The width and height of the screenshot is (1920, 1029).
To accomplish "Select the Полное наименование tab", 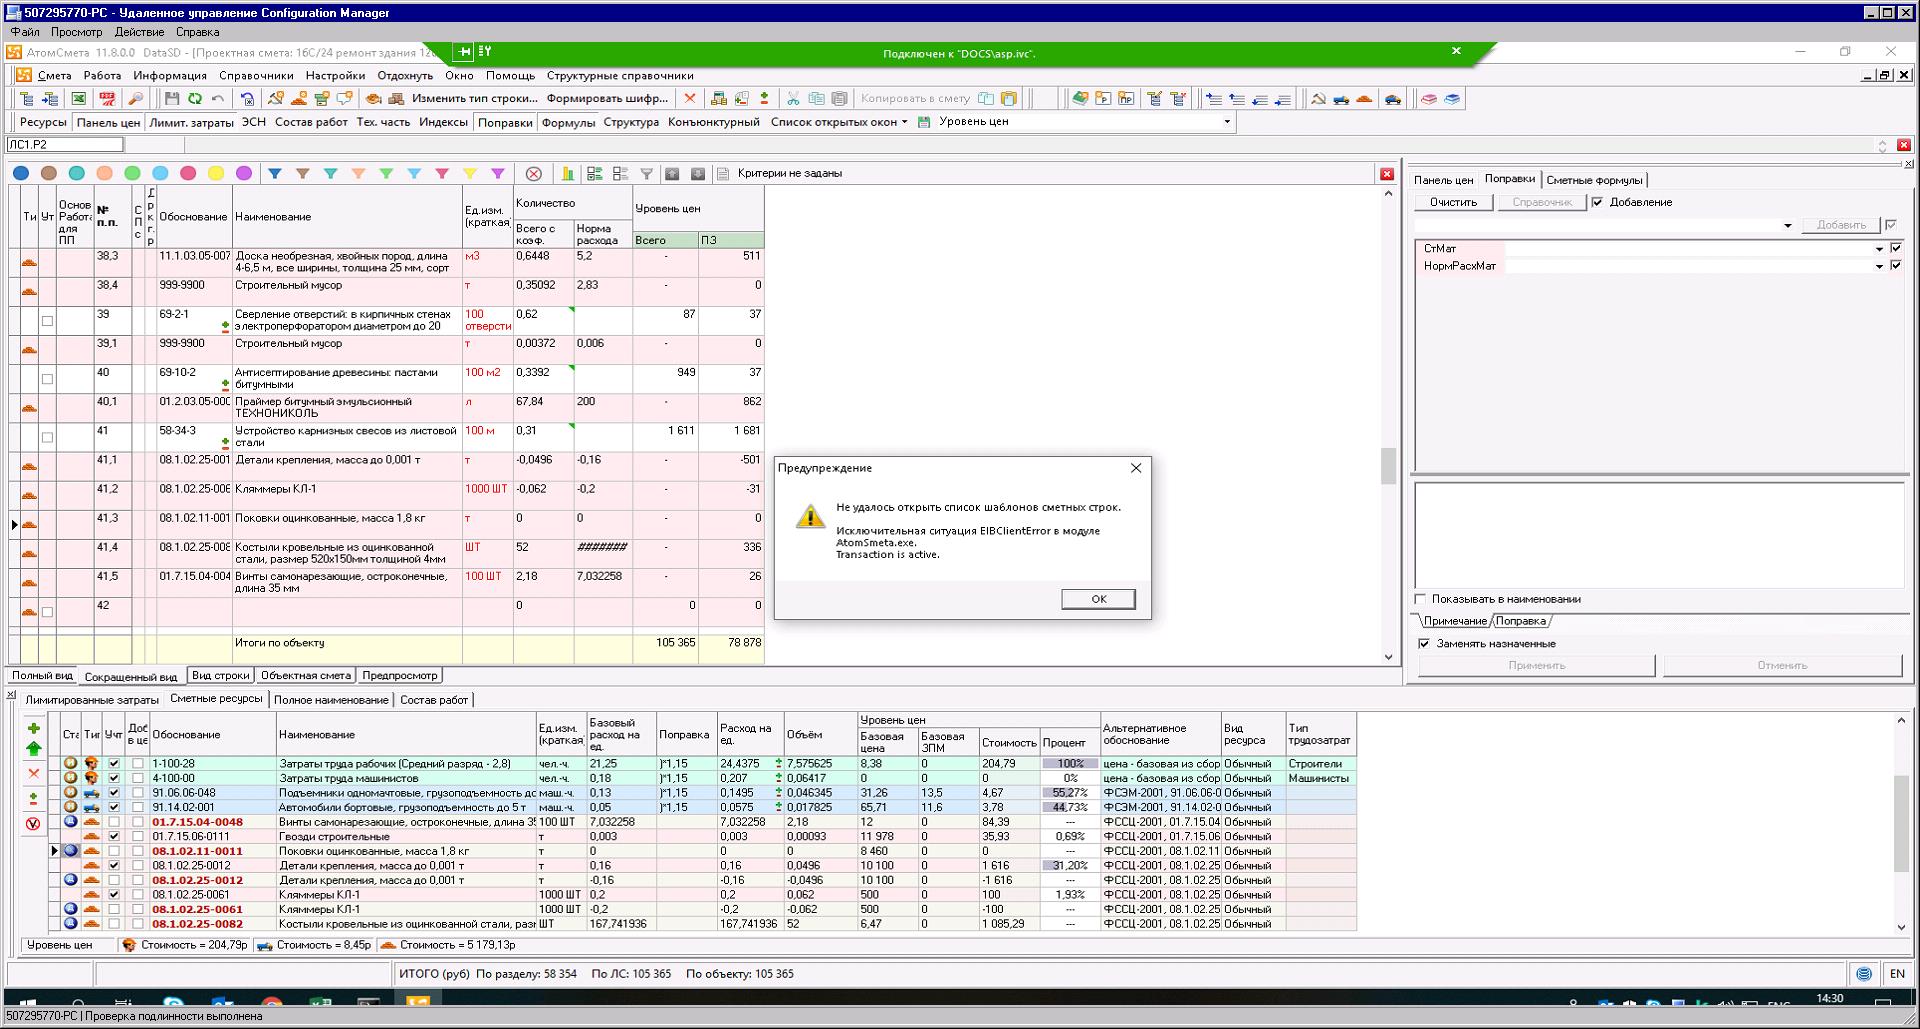I will [331, 700].
